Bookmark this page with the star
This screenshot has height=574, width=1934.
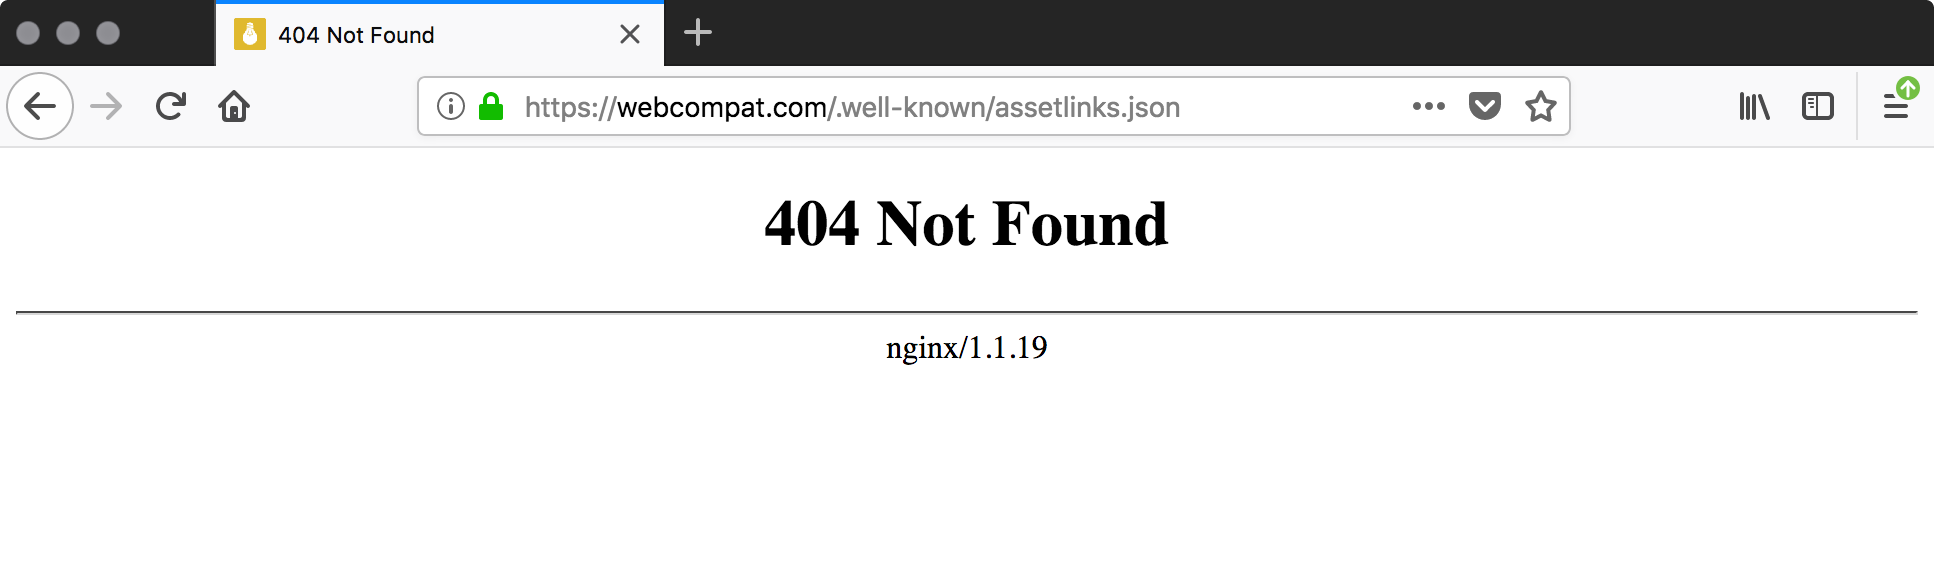pyautogui.click(x=1541, y=106)
